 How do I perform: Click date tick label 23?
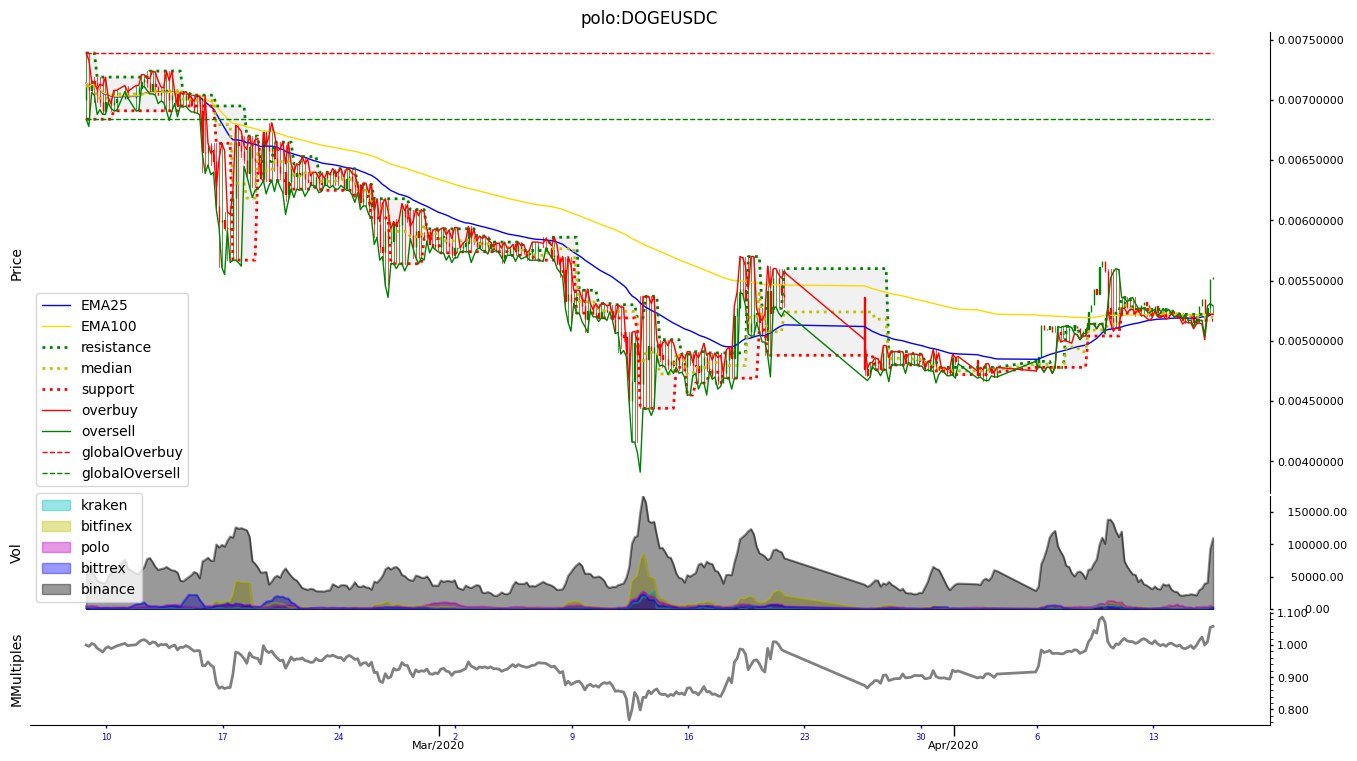point(804,737)
